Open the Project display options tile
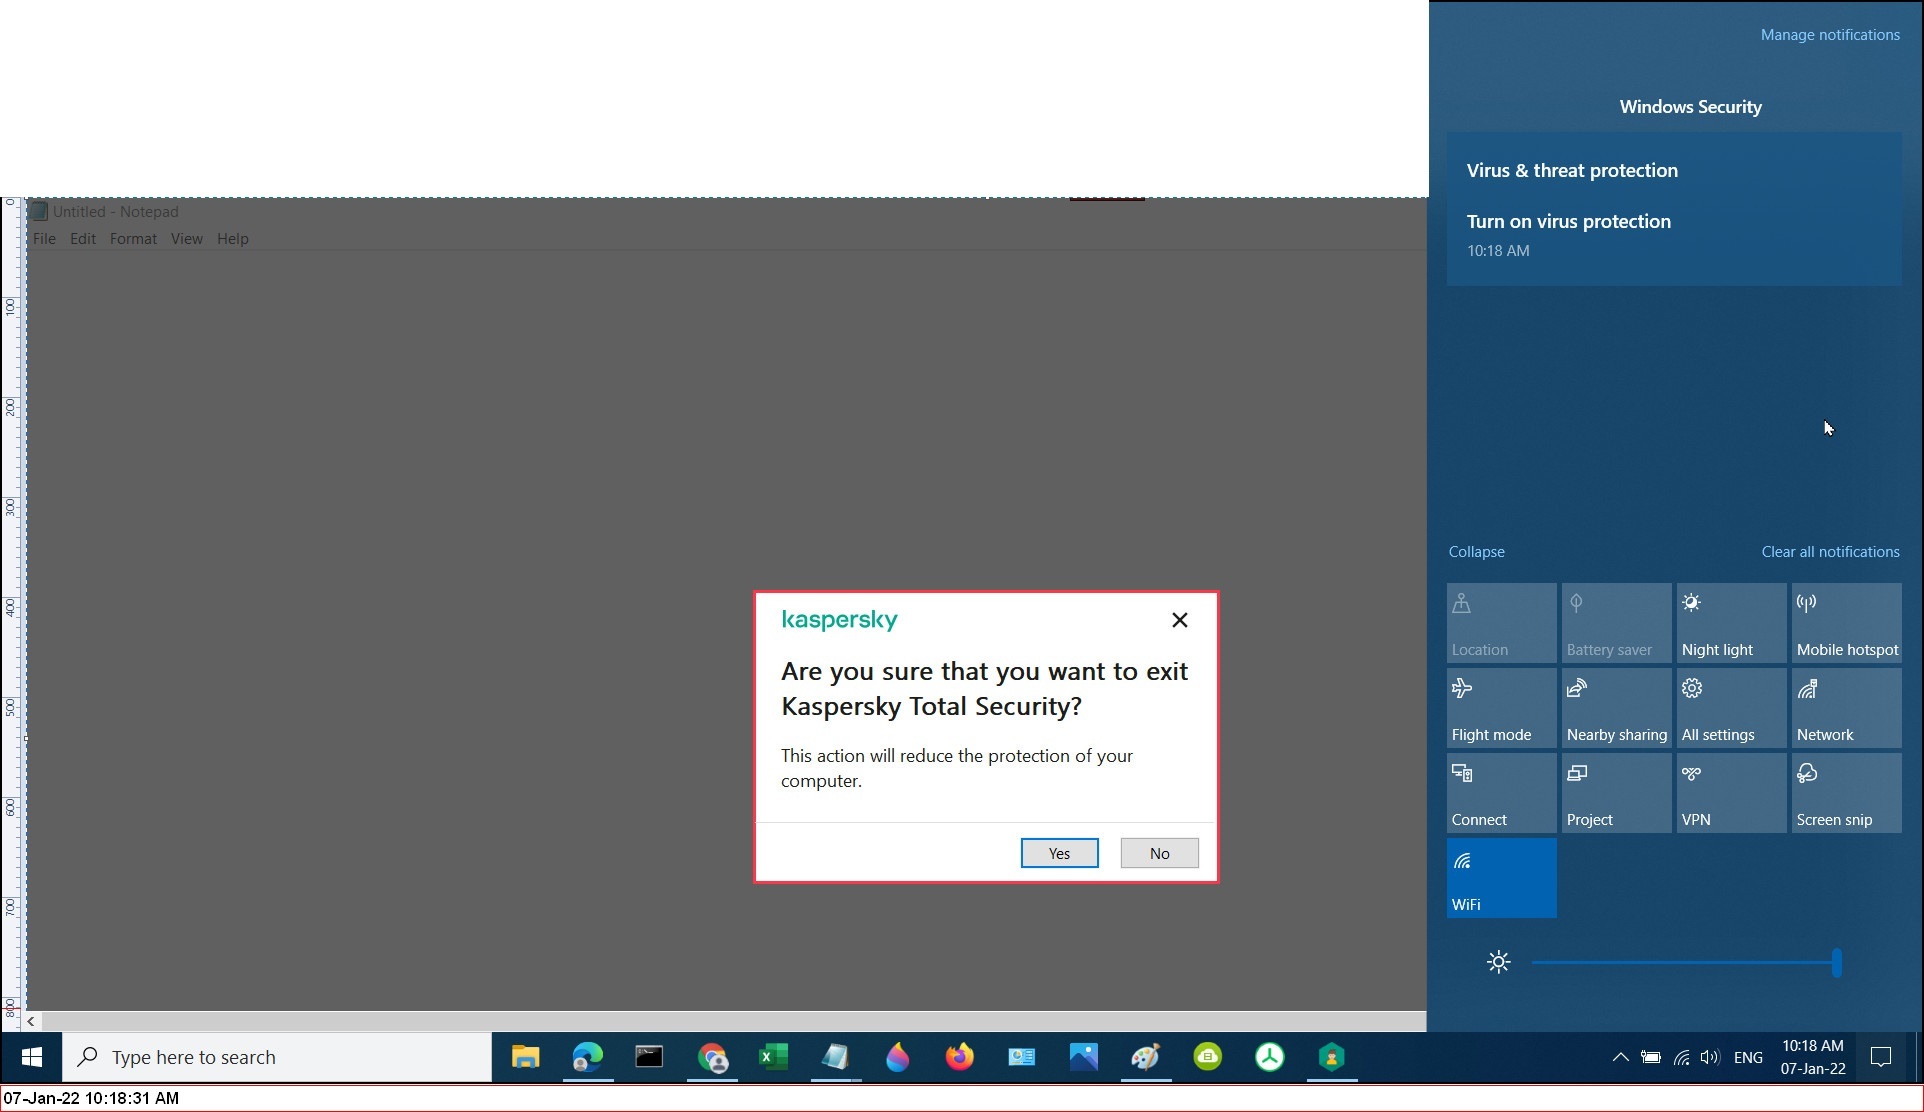 [x=1616, y=793]
